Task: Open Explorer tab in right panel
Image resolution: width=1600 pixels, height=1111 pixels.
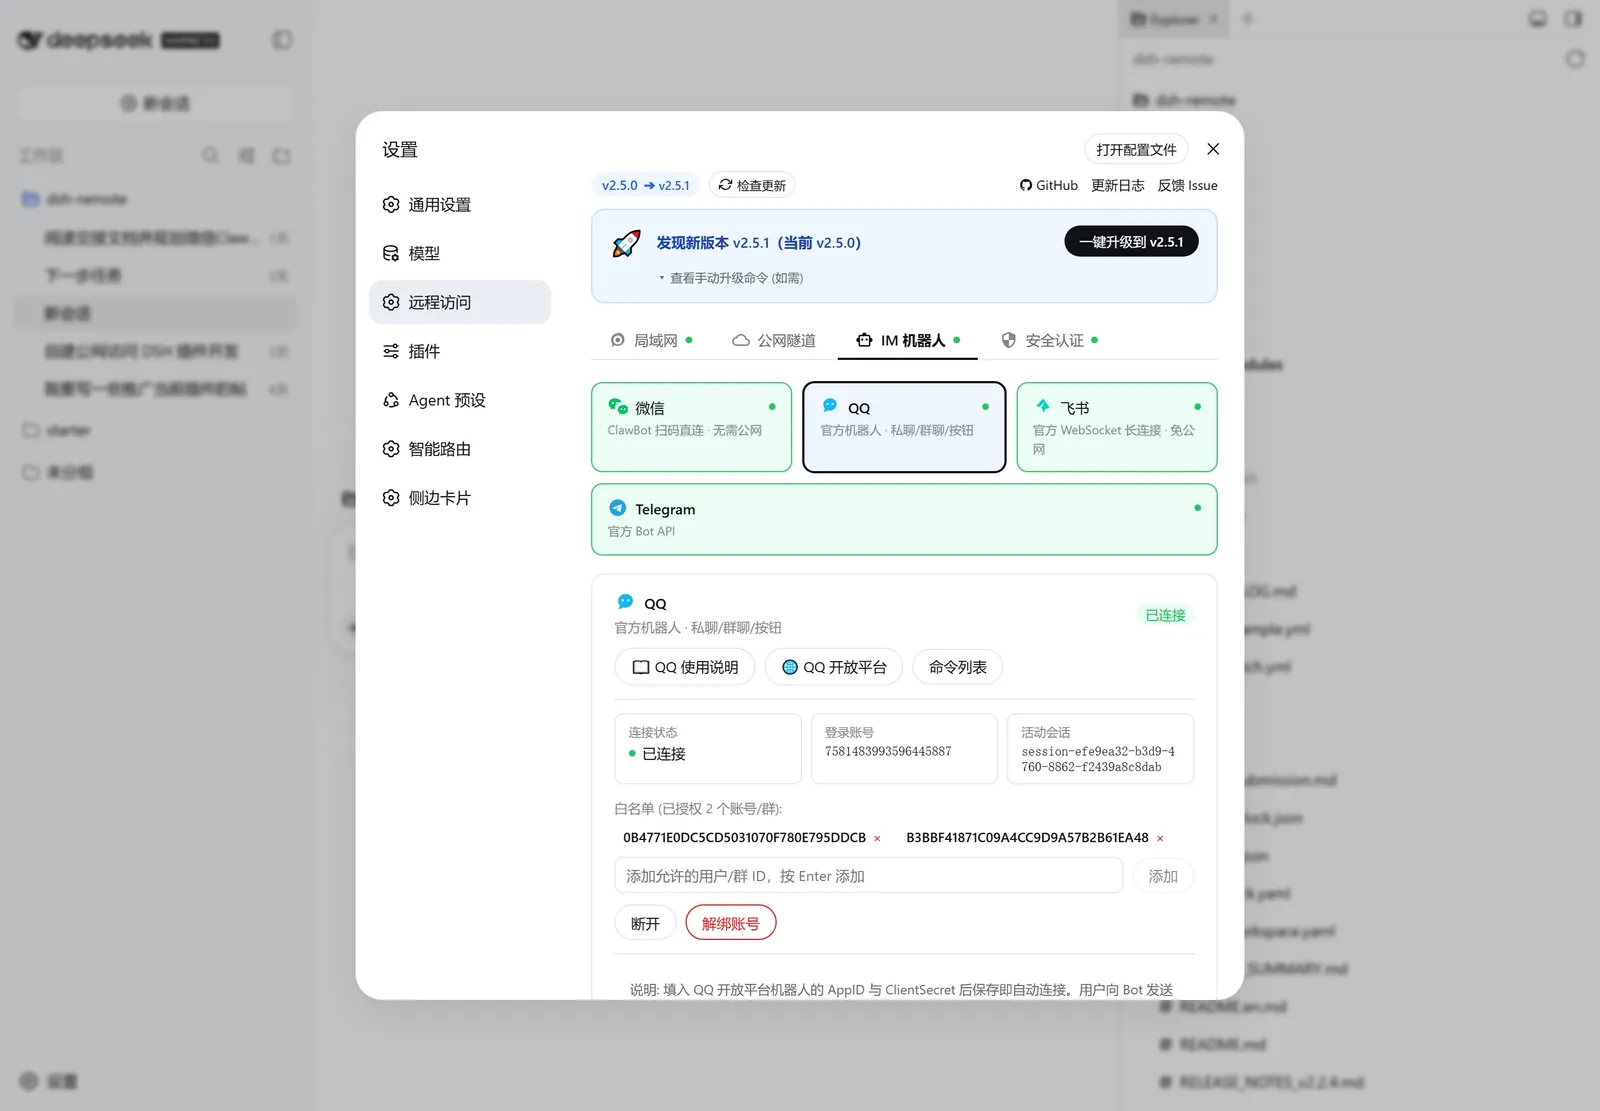Action: pyautogui.click(x=1173, y=19)
